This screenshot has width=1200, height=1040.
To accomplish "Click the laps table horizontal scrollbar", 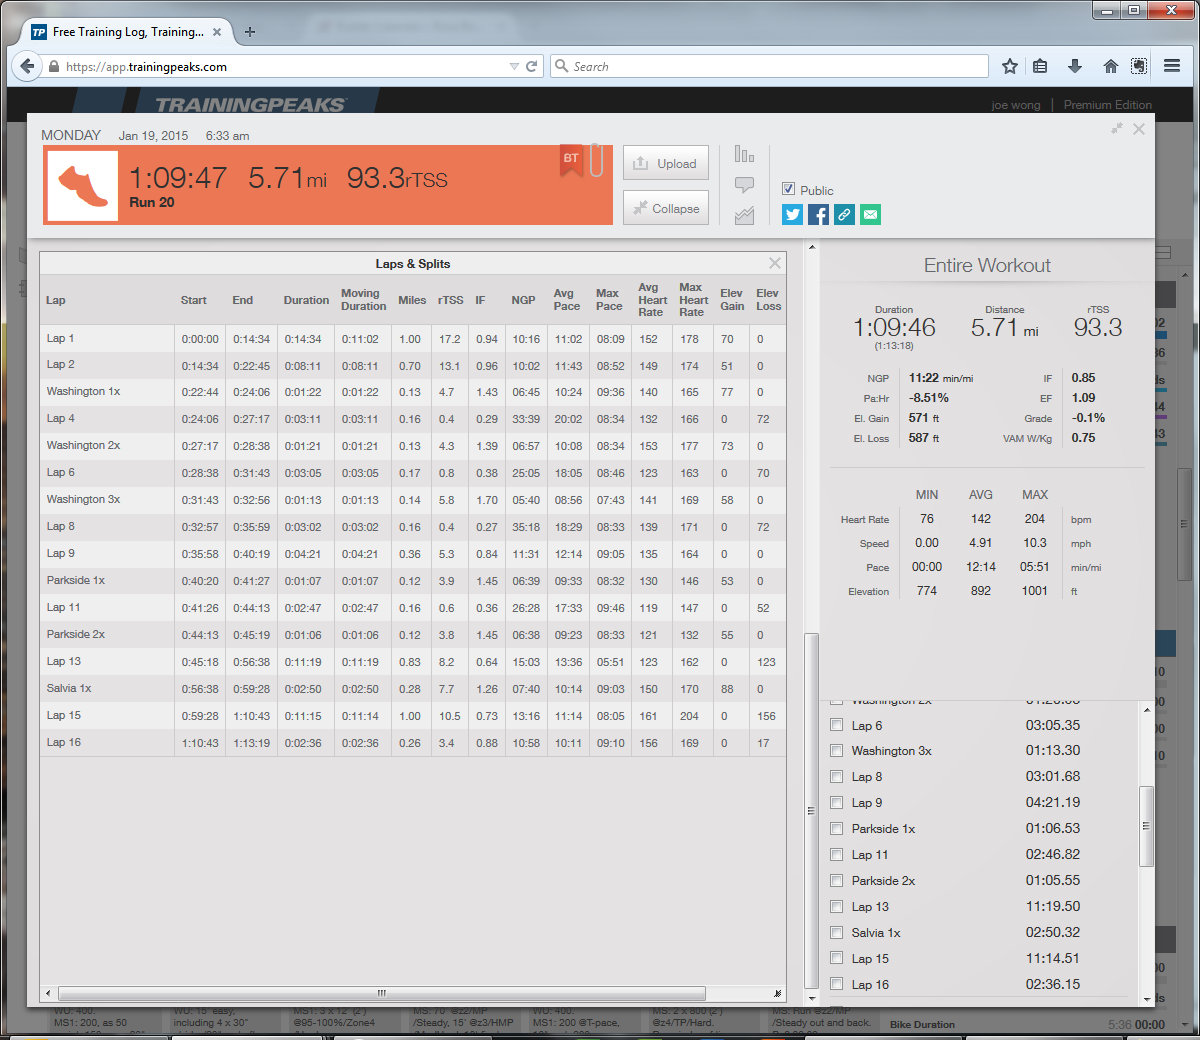I will pos(381,993).
